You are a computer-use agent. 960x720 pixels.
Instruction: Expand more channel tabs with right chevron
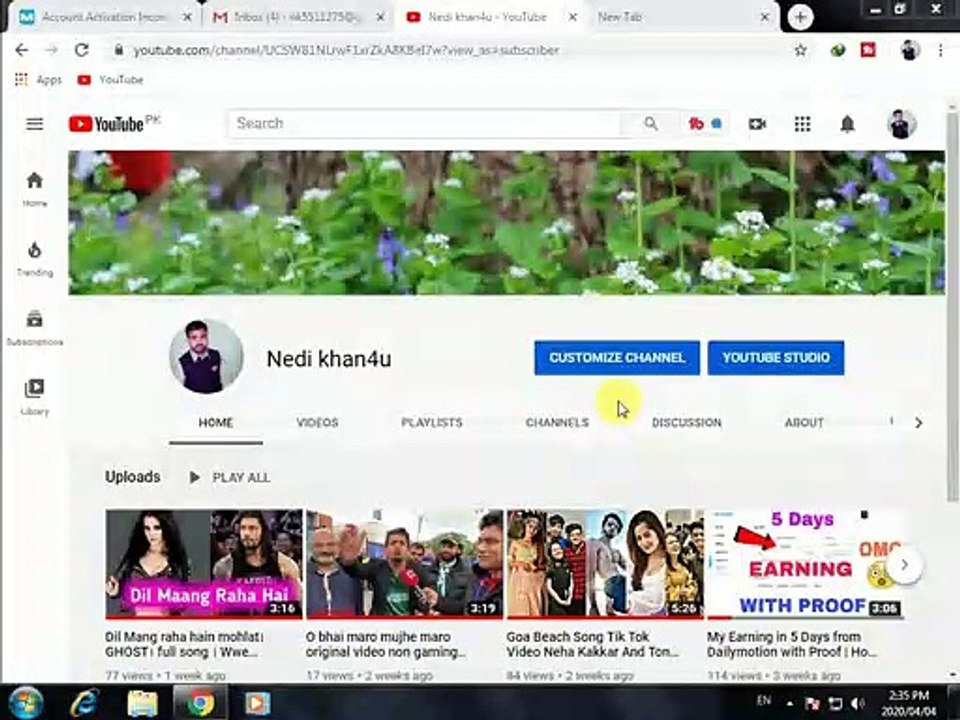click(x=918, y=423)
